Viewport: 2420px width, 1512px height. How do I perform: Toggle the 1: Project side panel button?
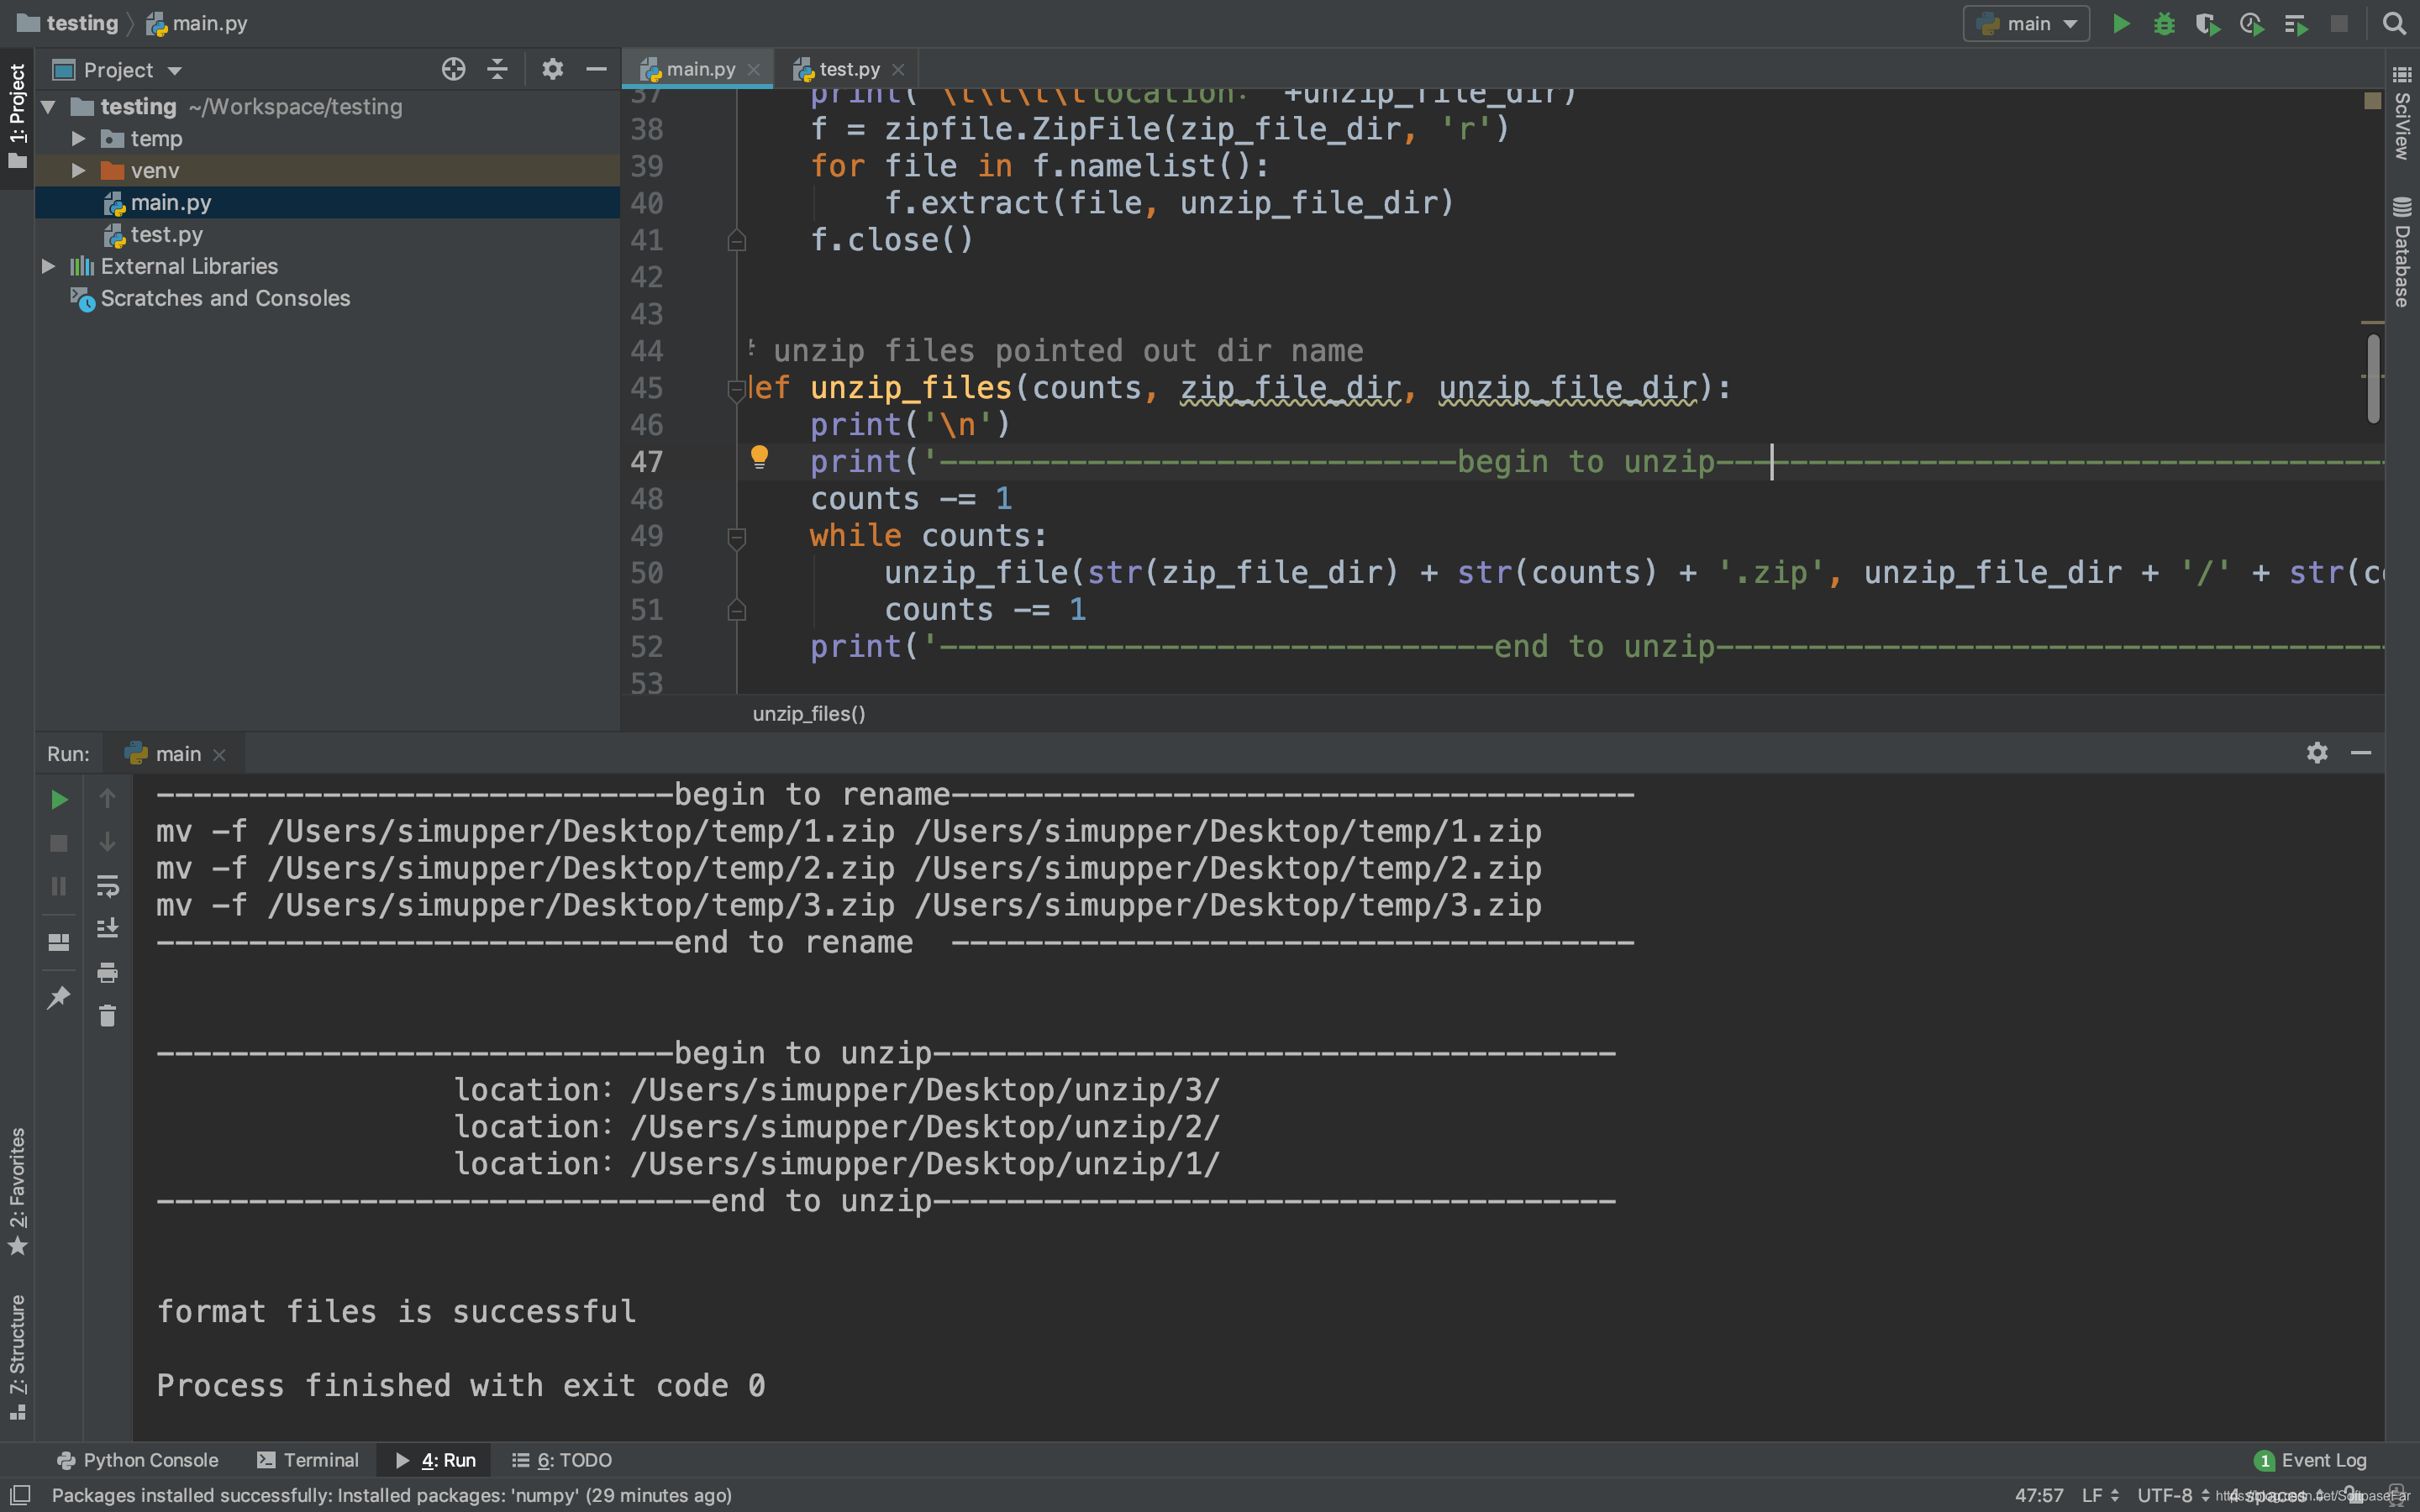click(x=17, y=116)
